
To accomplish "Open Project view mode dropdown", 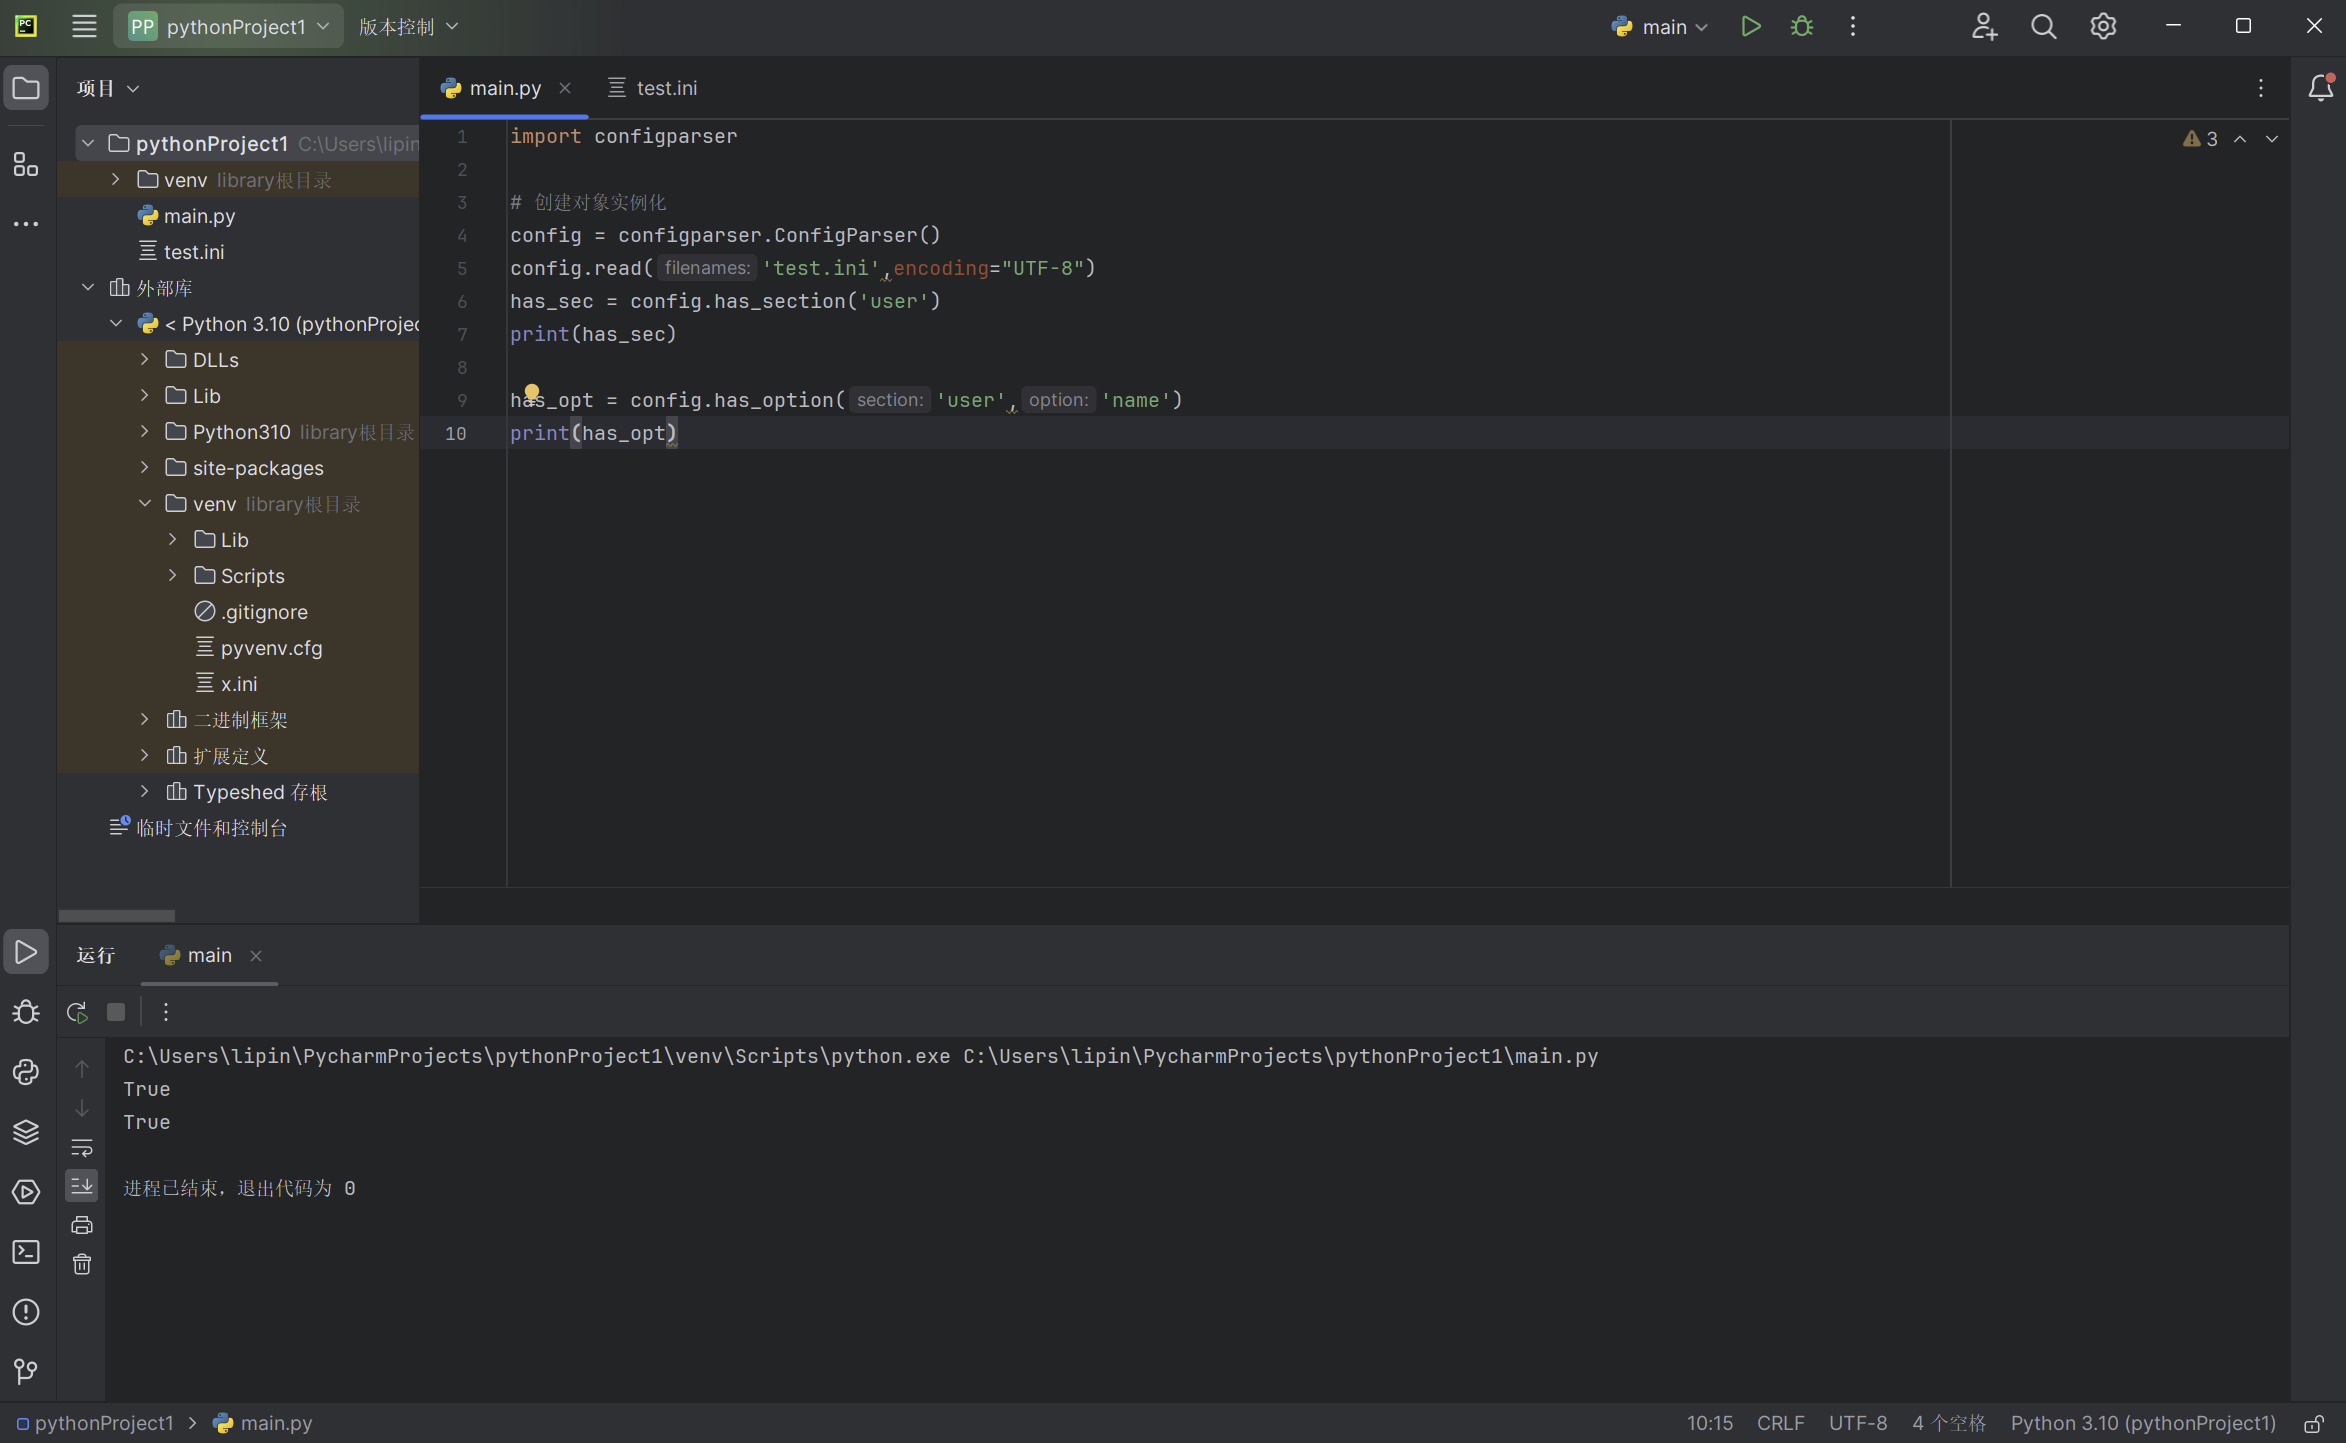I will pyautogui.click(x=108, y=88).
